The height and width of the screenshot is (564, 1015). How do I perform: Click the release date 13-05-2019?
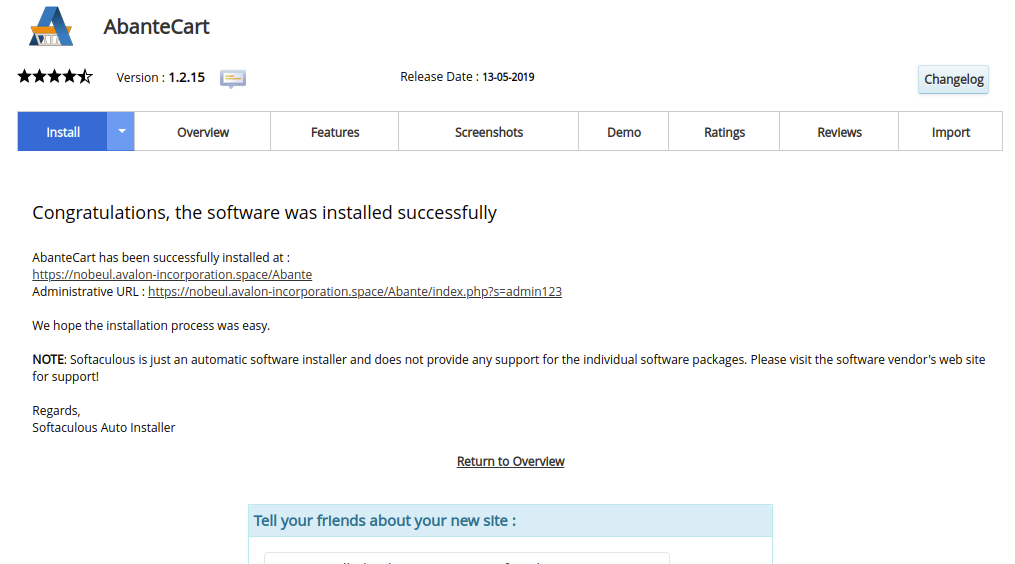click(x=508, y=76)
